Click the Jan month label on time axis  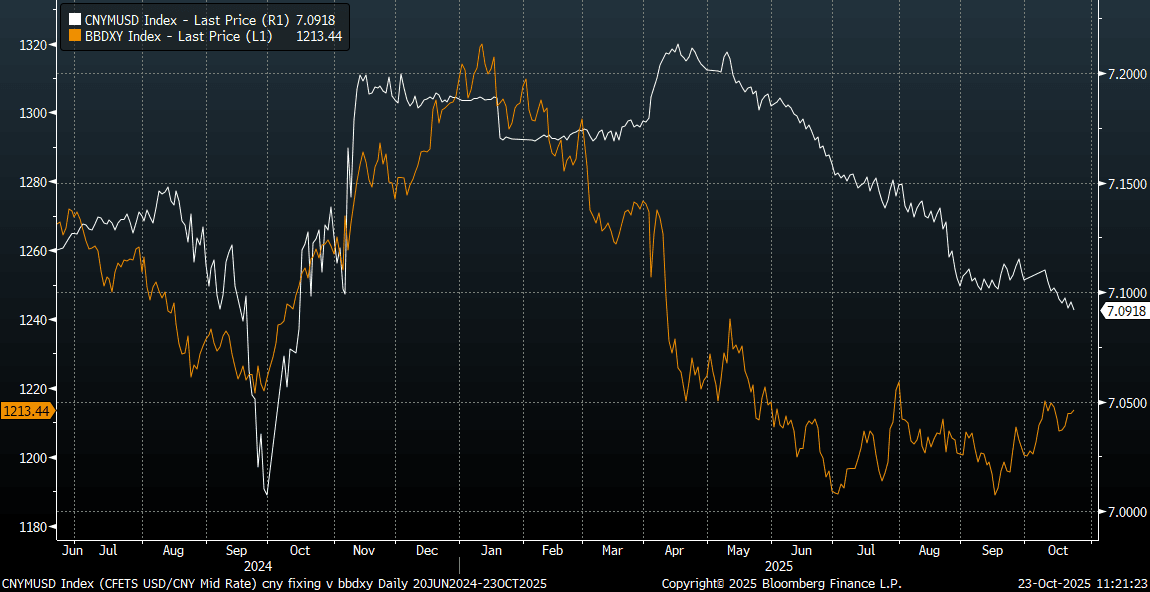coord(492,549)
